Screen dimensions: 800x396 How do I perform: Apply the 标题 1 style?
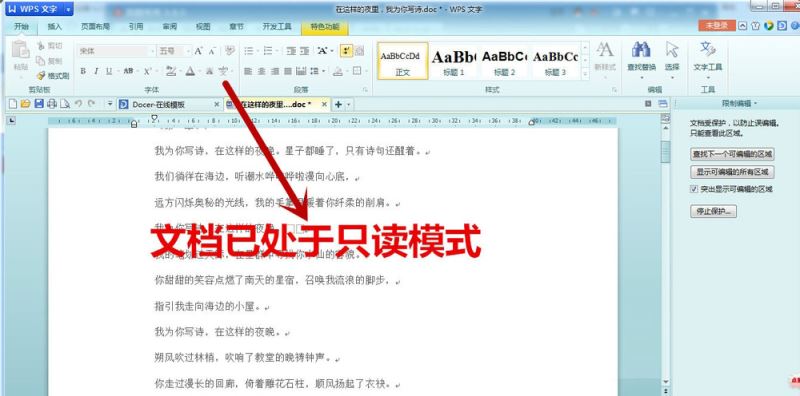tap(454, 61)
